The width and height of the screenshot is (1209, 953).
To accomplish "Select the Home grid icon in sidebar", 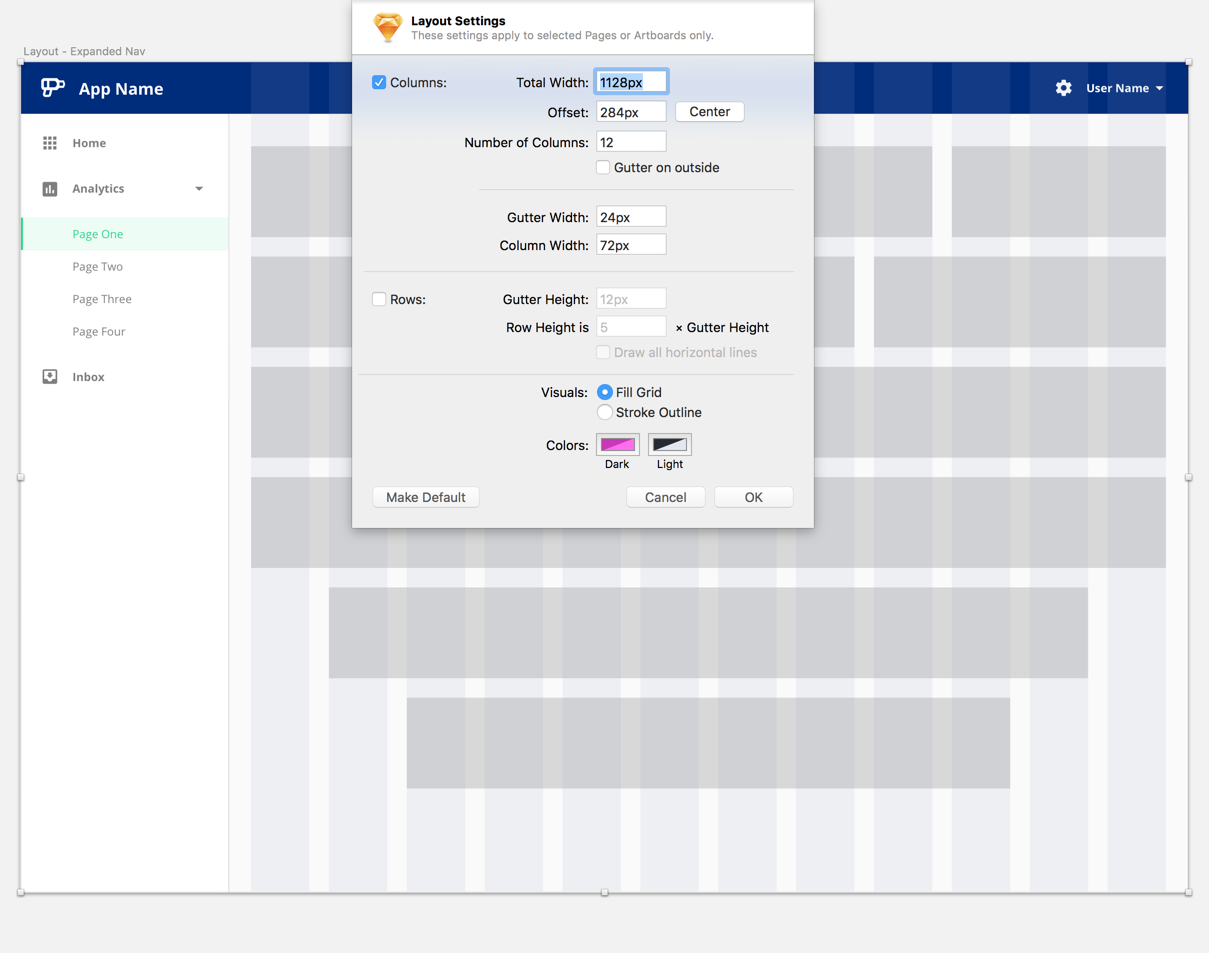I will pyautogui.click(x=49, y=143).
